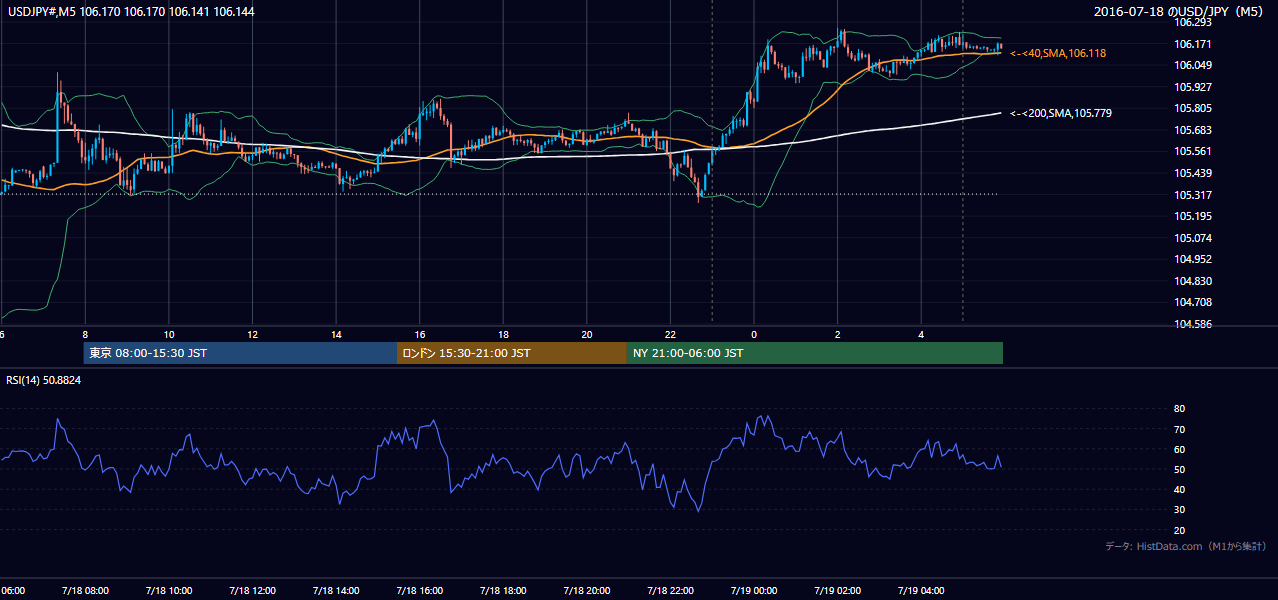The image size is (1278, 600).
Task: Click the USDJPY#,M5 price header text
Action: 131,12
